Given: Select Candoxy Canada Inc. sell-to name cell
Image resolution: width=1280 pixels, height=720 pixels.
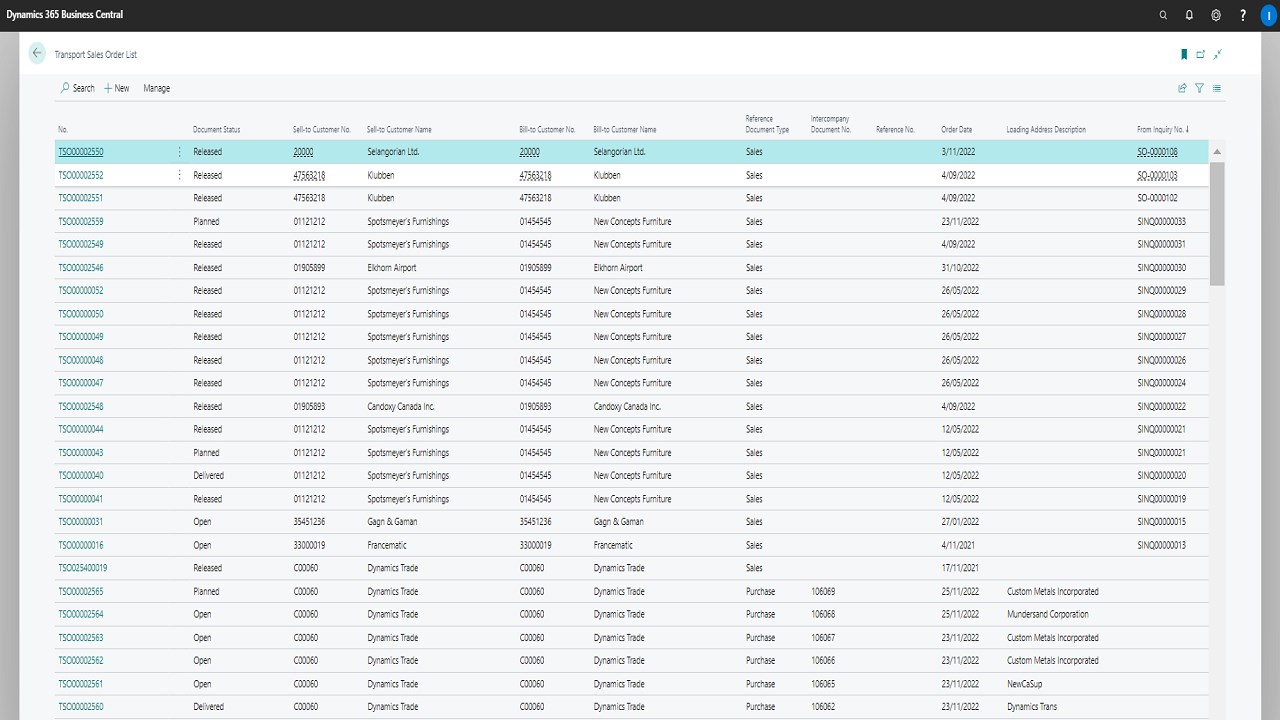Looking at the screenshot, I should [401, 406].
